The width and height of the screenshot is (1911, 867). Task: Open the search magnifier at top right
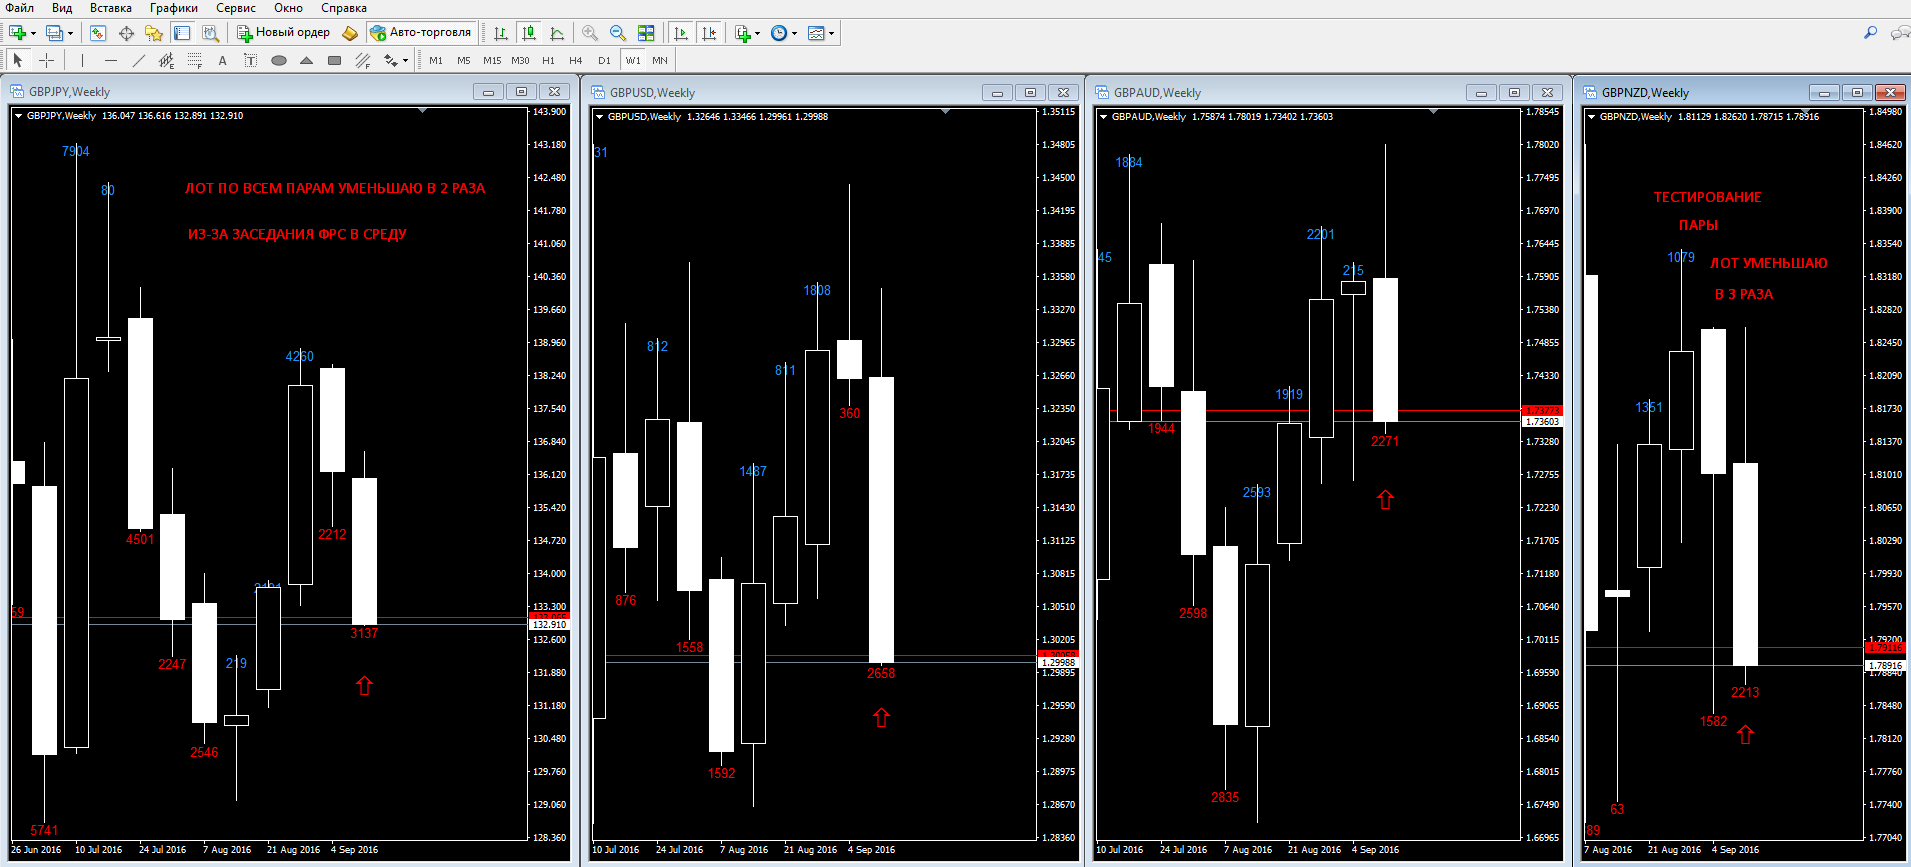[x=1870, y=33]
